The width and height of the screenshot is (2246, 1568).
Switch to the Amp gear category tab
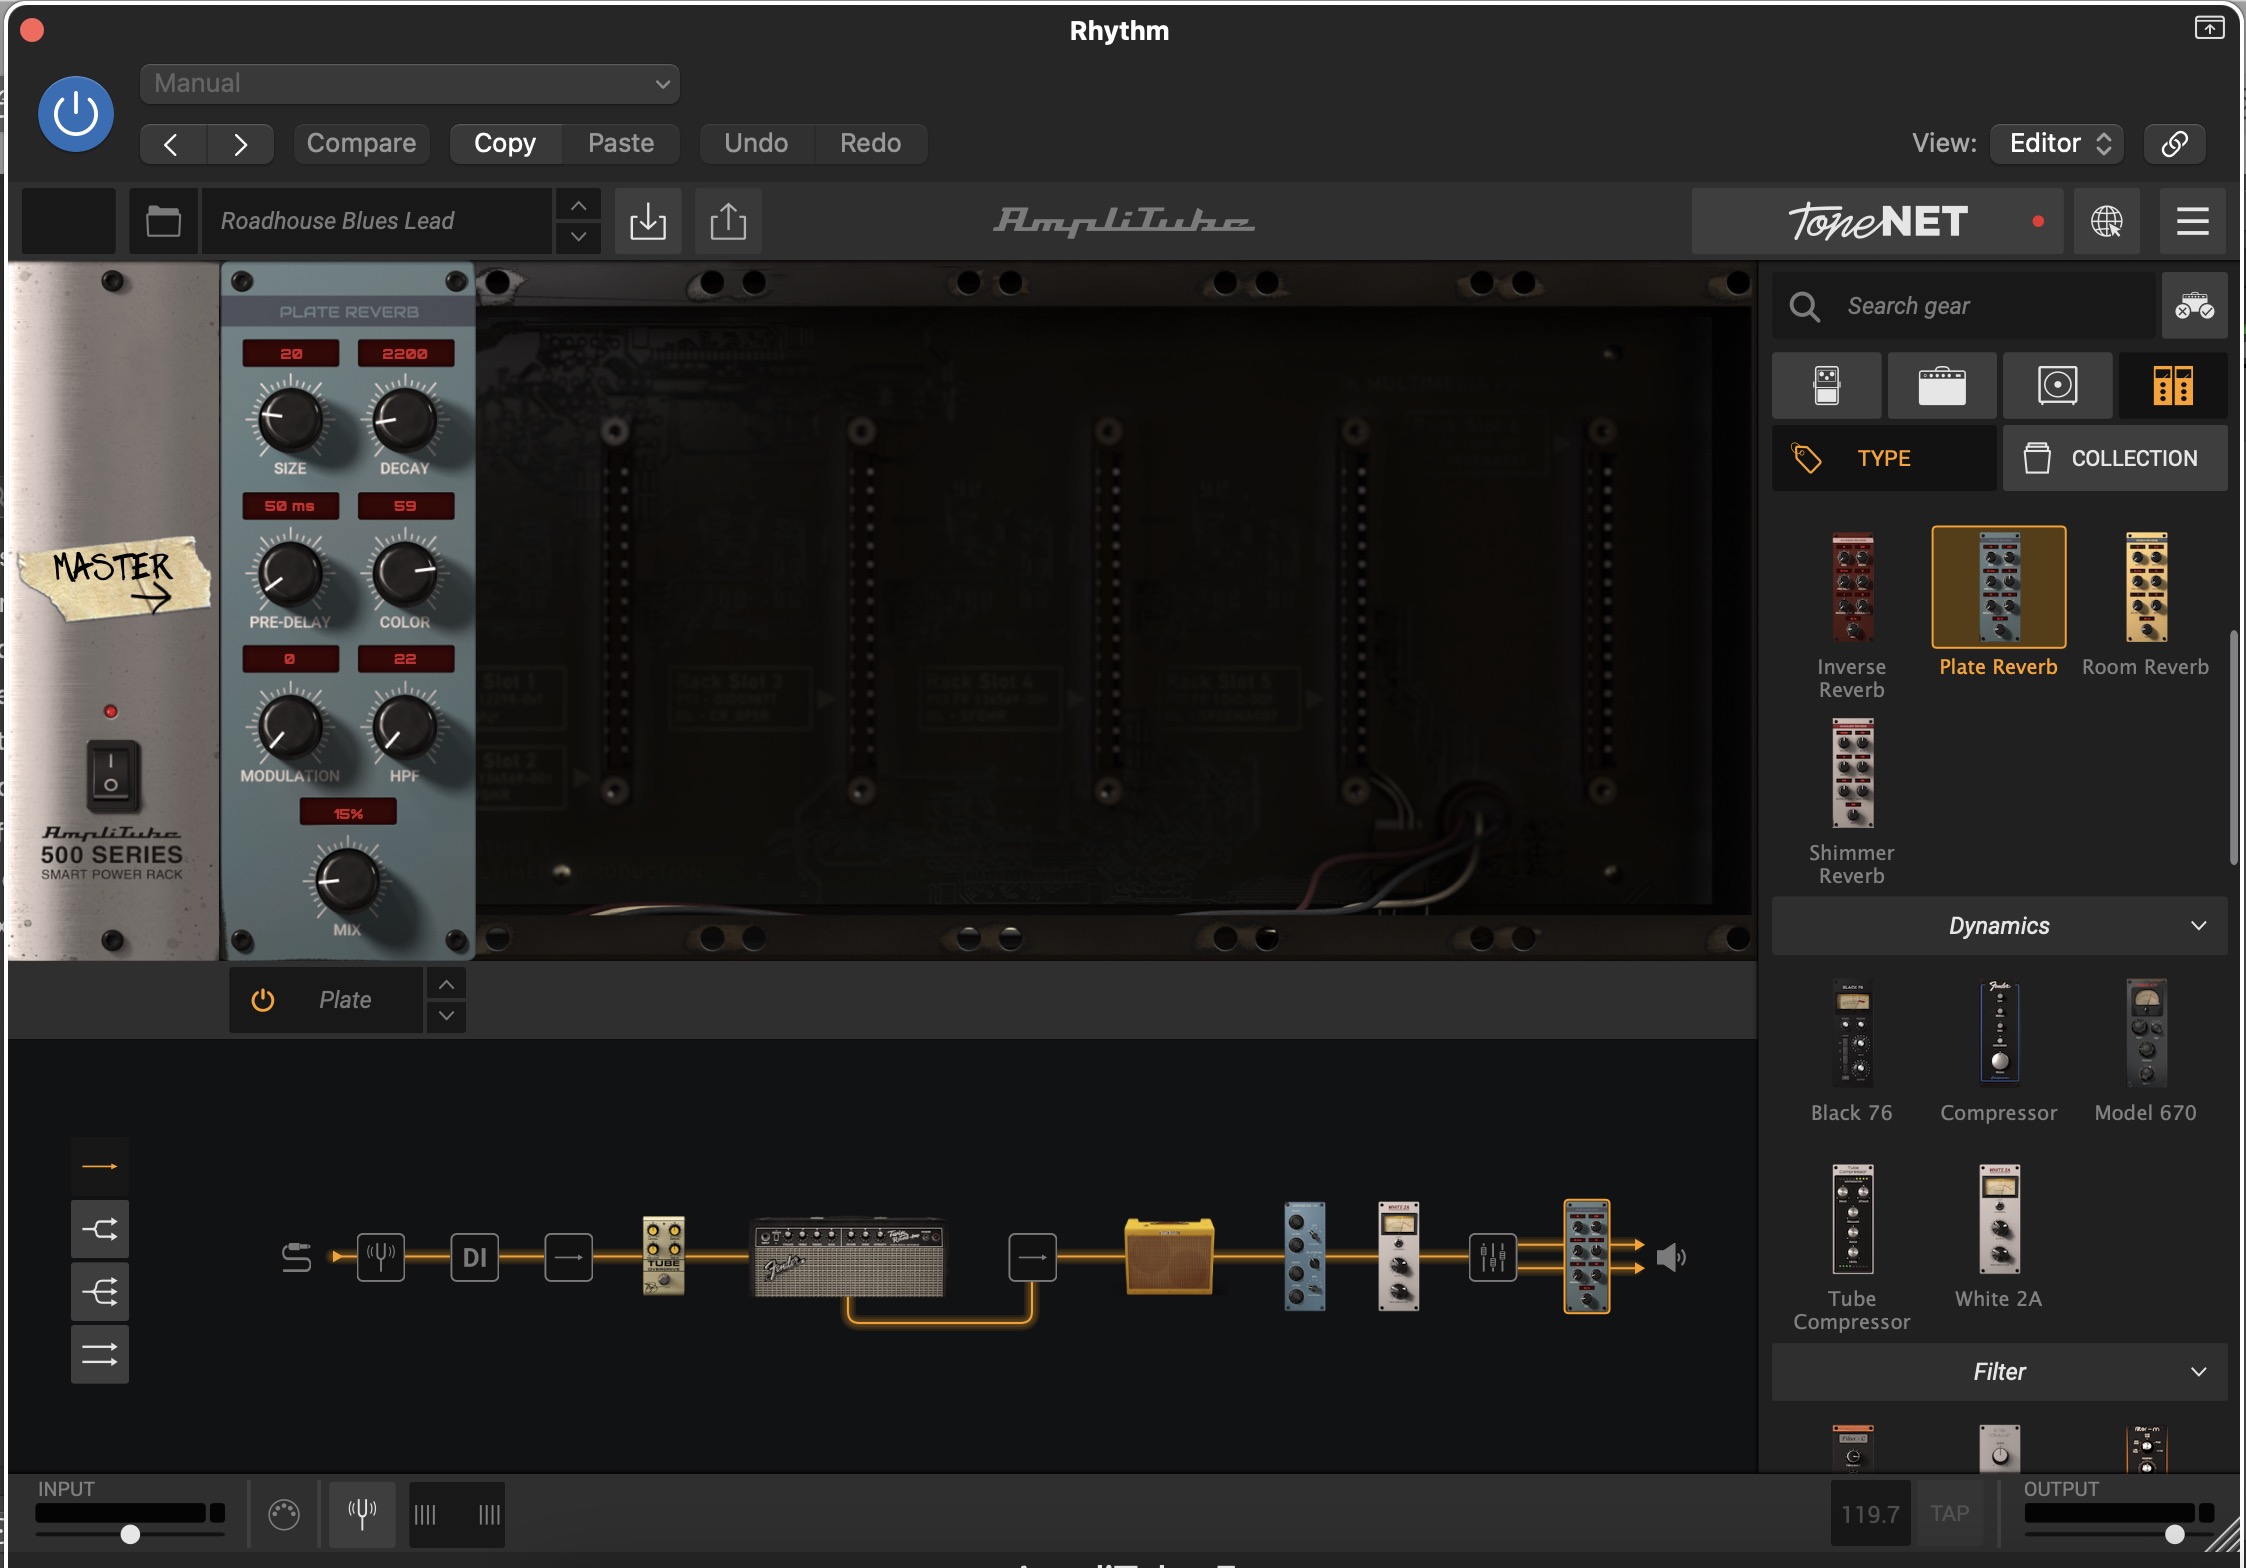pos(1942,385)
